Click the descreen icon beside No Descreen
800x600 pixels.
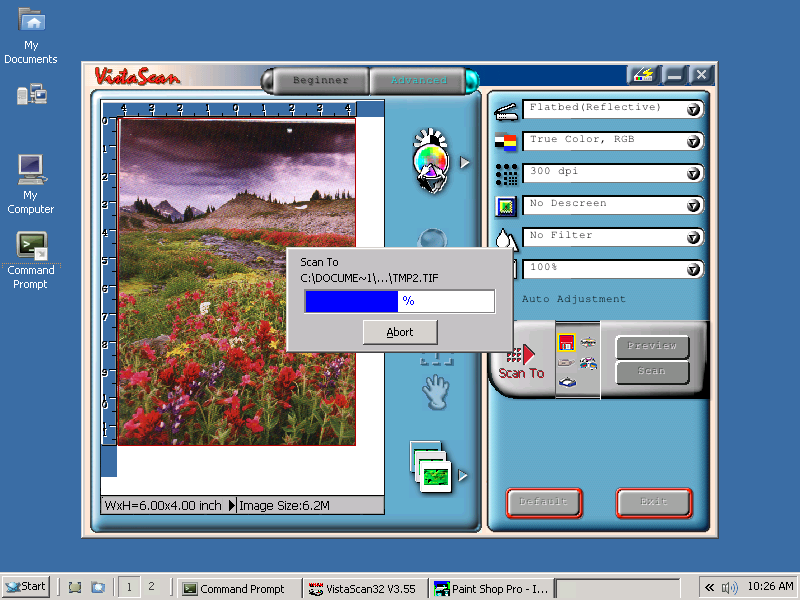[x=506, y=206]
